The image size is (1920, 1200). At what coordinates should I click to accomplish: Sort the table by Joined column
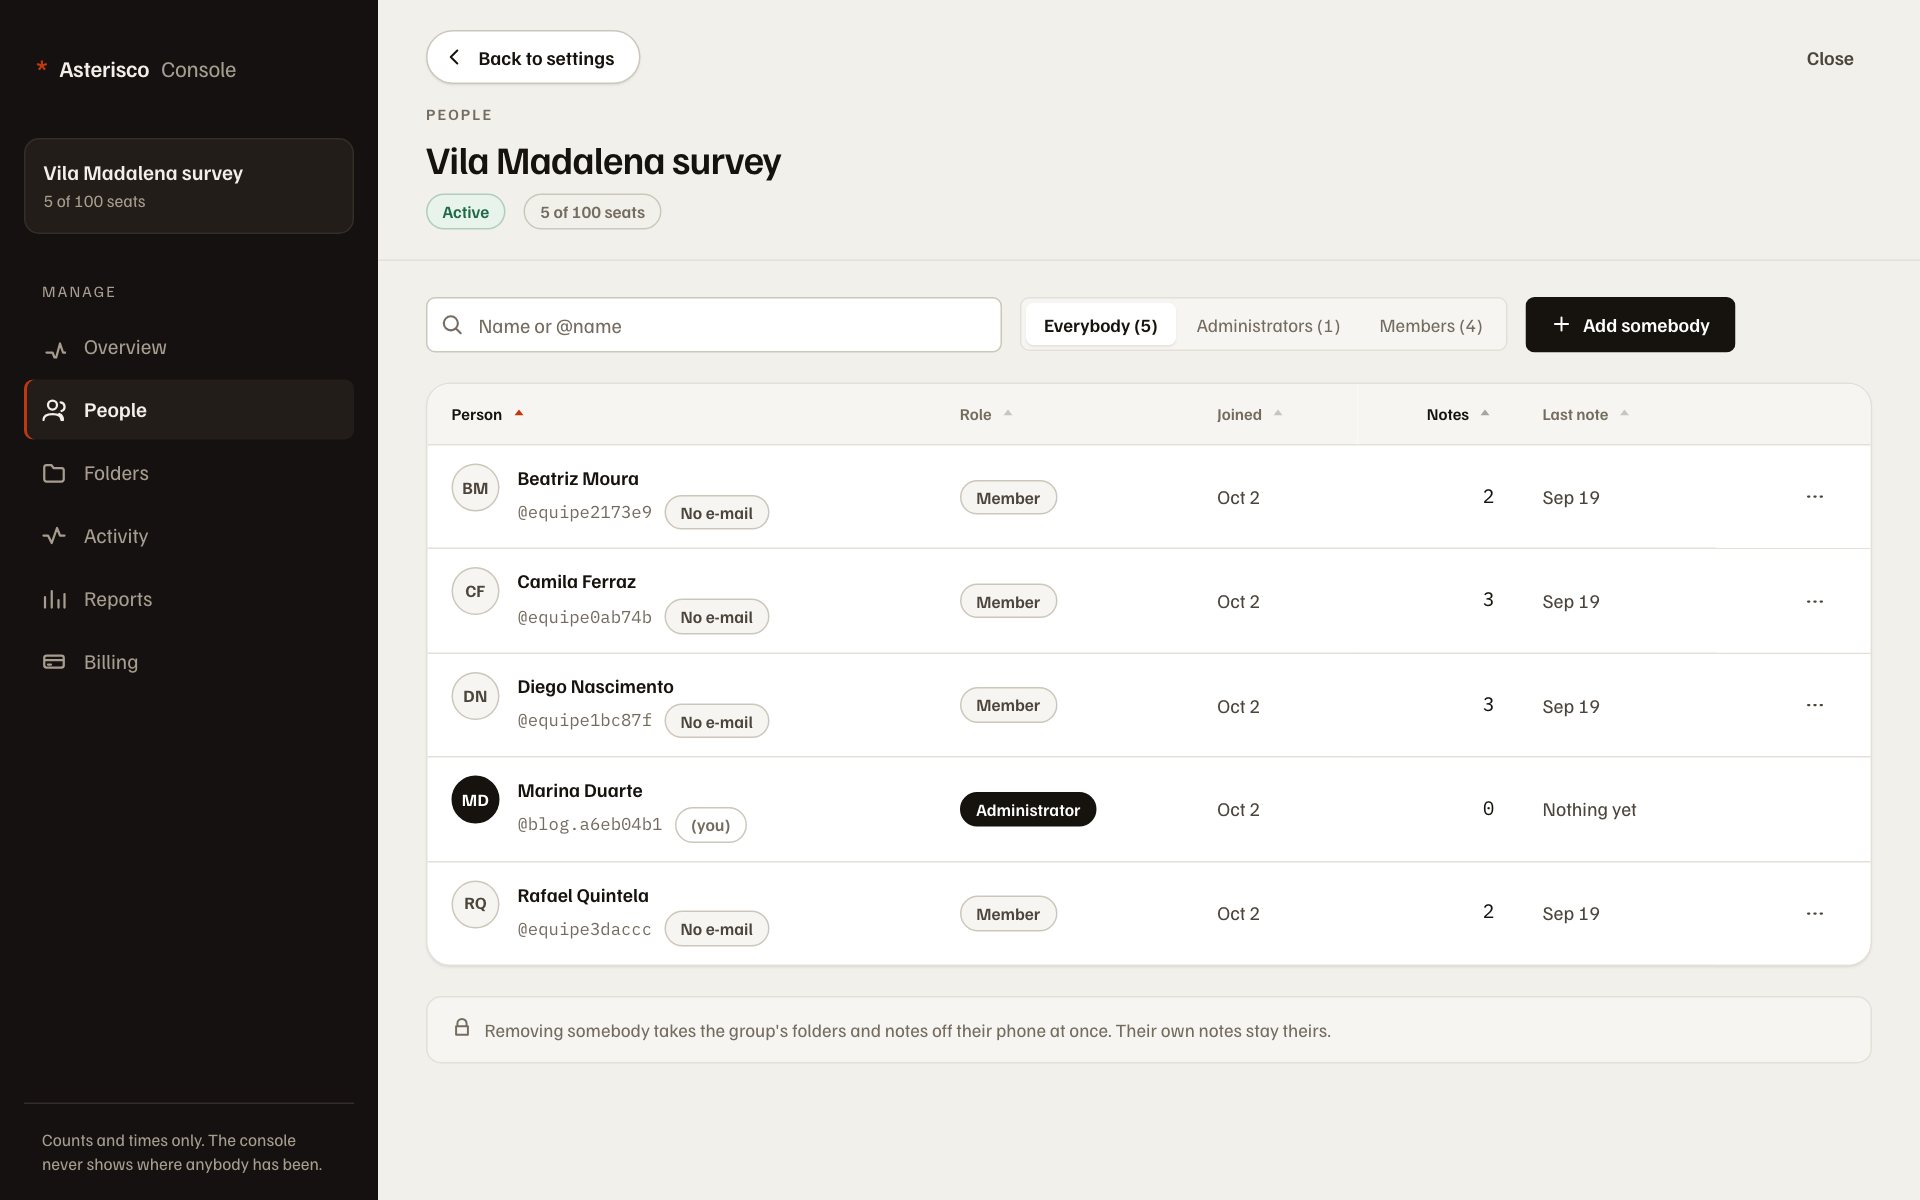point(1249,414)
